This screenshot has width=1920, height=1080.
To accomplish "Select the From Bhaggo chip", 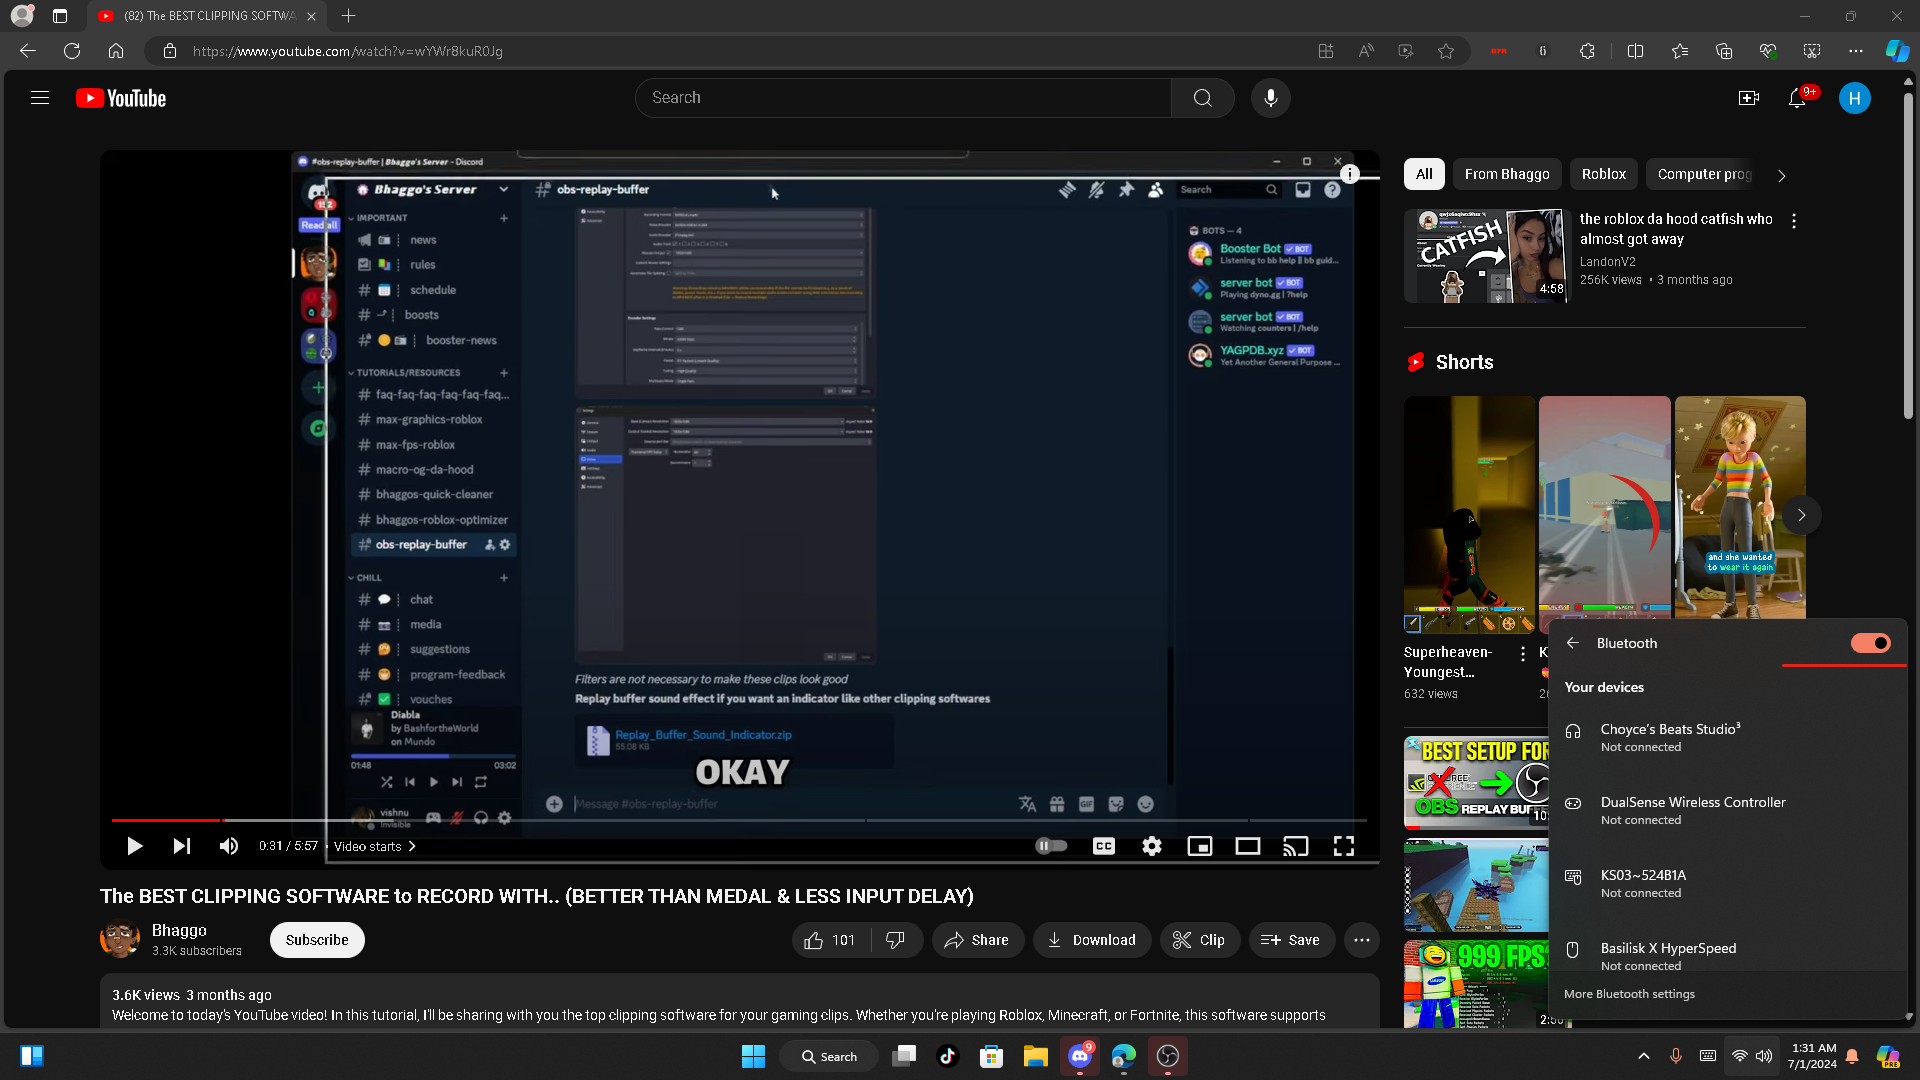I will 1507,174.
